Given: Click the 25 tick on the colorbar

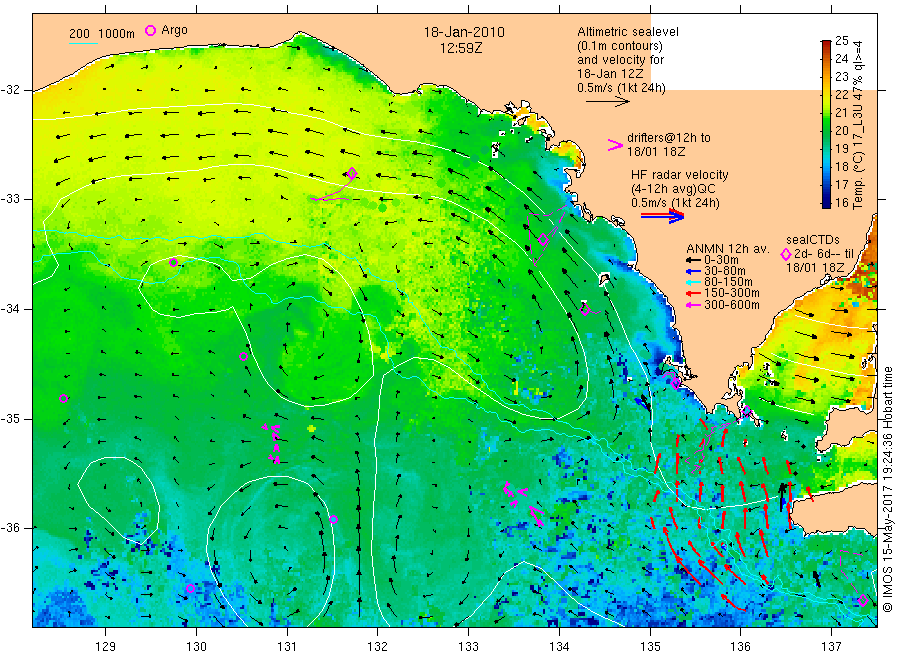Looking at the screenshot, I should pyautogui.click(x=841, y=41).
